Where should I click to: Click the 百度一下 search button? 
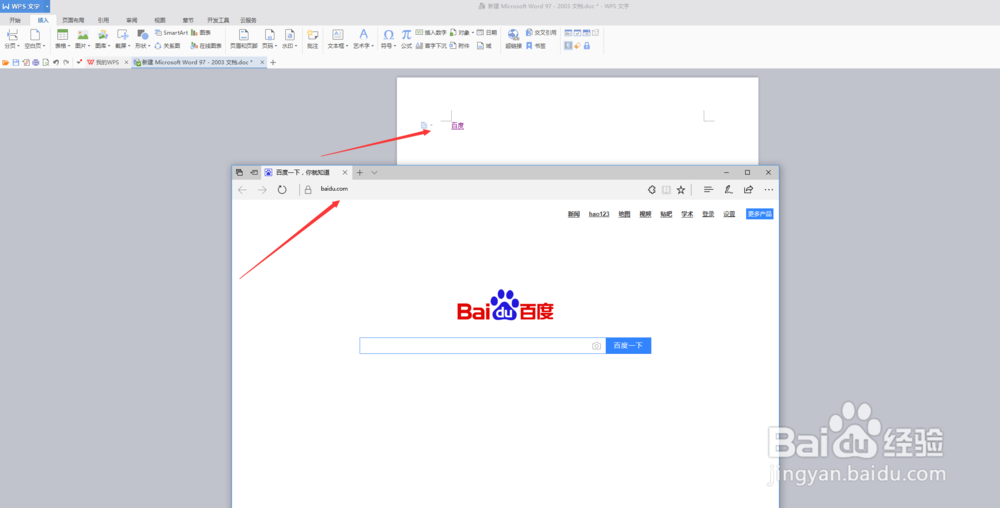click(x=628, y=345)
